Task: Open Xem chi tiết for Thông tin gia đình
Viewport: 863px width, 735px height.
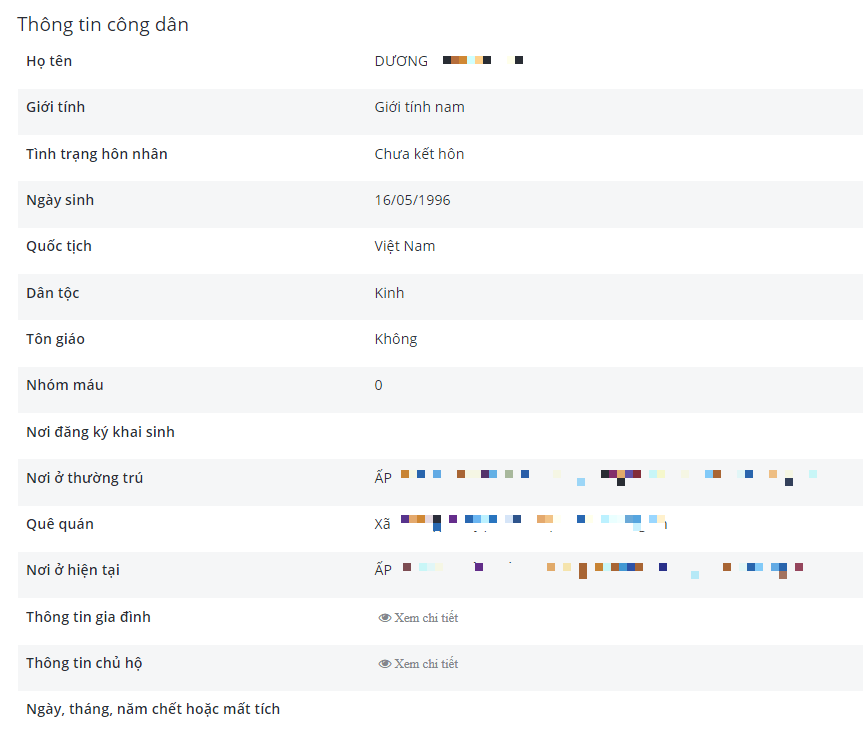Action: click(x=426, y=618)
